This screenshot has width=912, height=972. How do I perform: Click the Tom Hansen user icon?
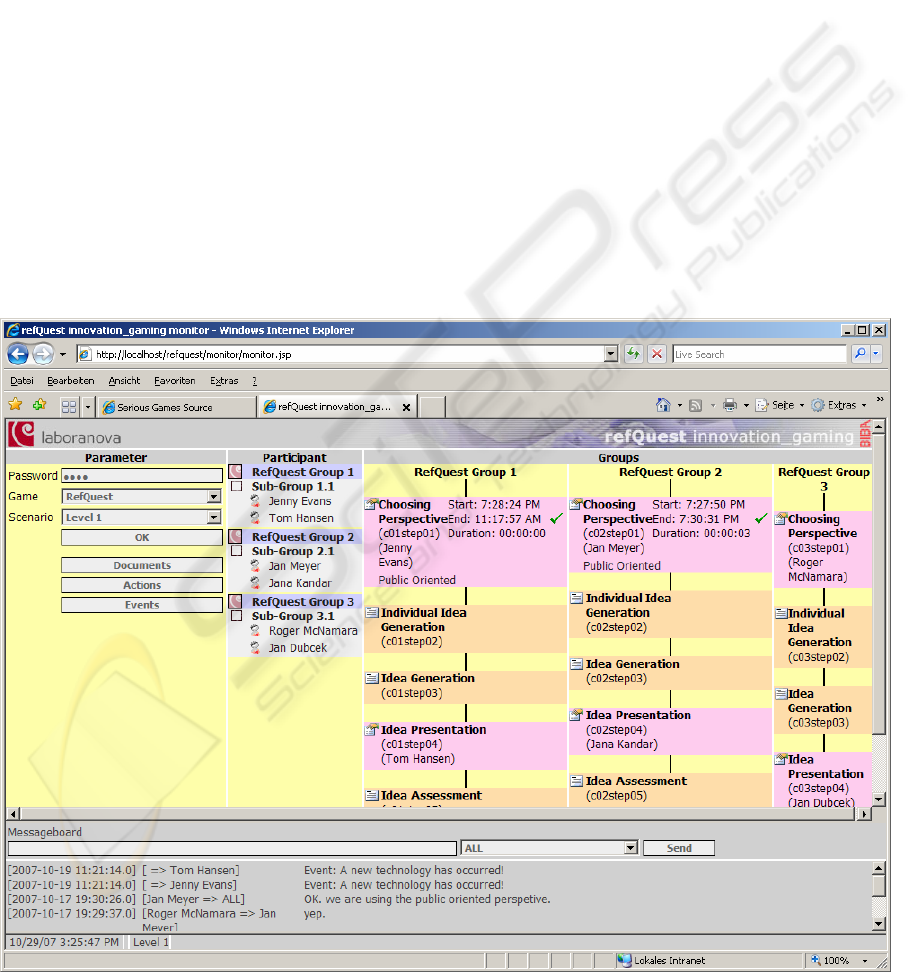pos(256,518)
